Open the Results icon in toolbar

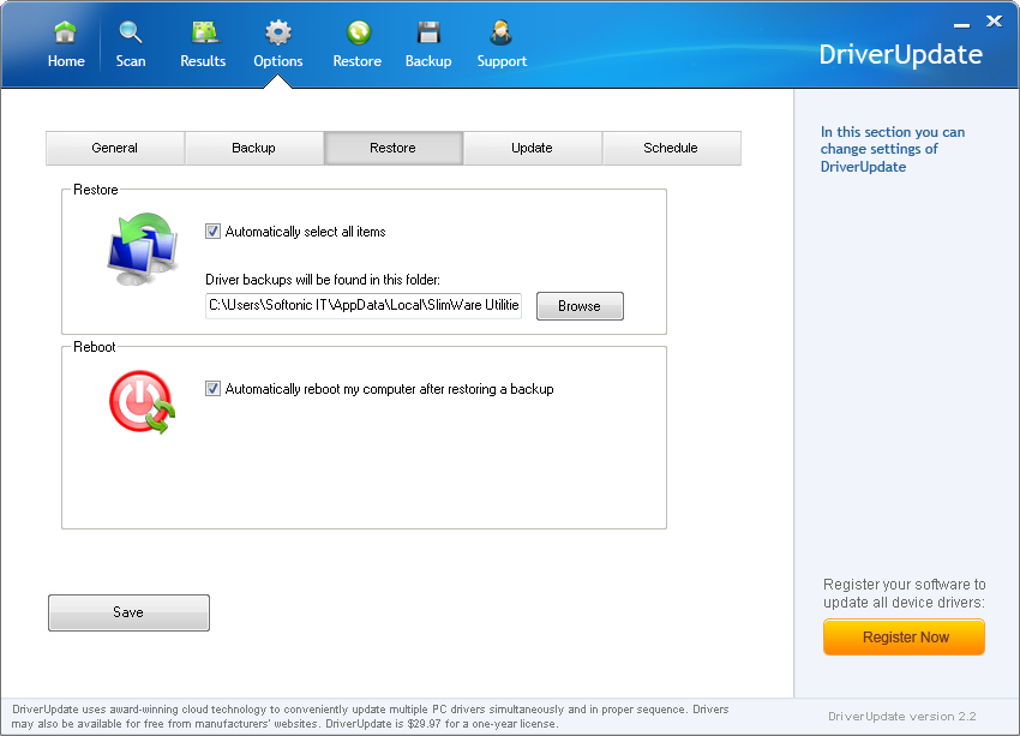[204, 32]
